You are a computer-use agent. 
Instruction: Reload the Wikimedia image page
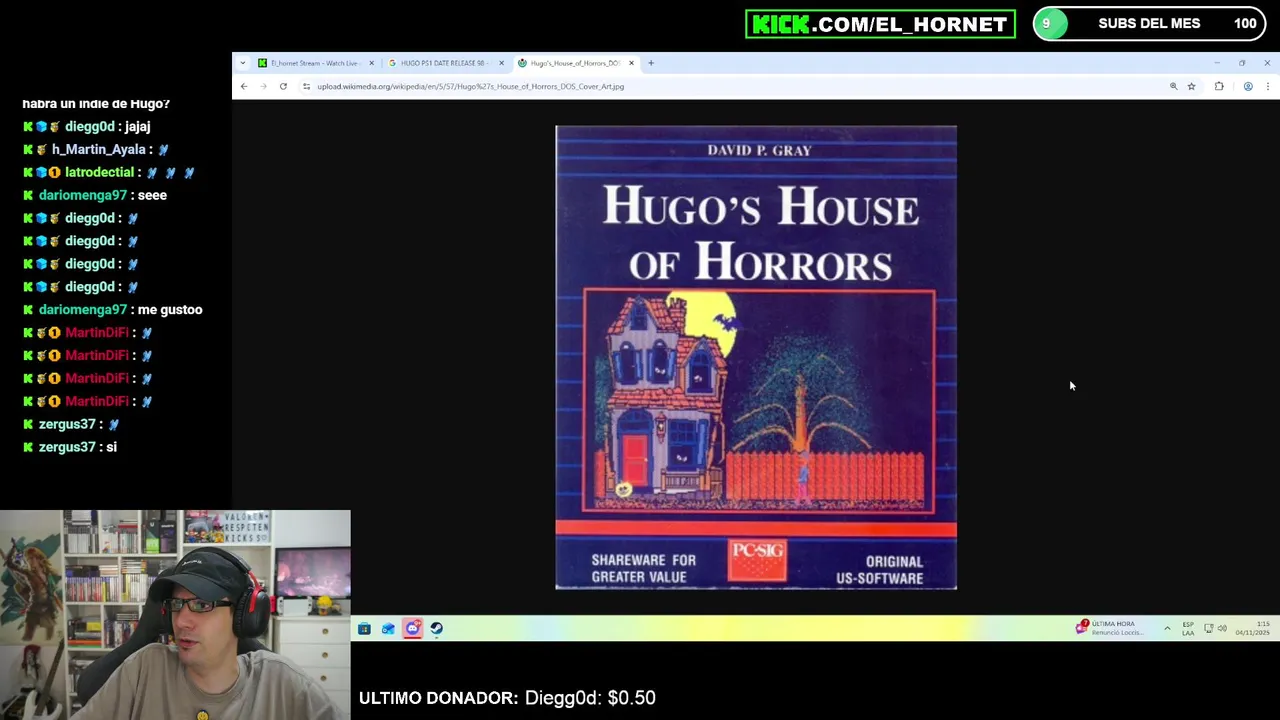tap(283, 86)
